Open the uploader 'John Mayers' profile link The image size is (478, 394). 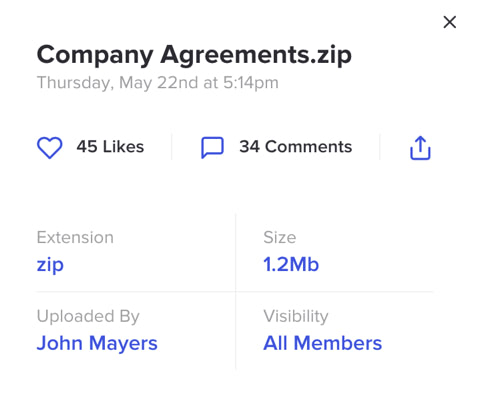click(x=97, y=343)
